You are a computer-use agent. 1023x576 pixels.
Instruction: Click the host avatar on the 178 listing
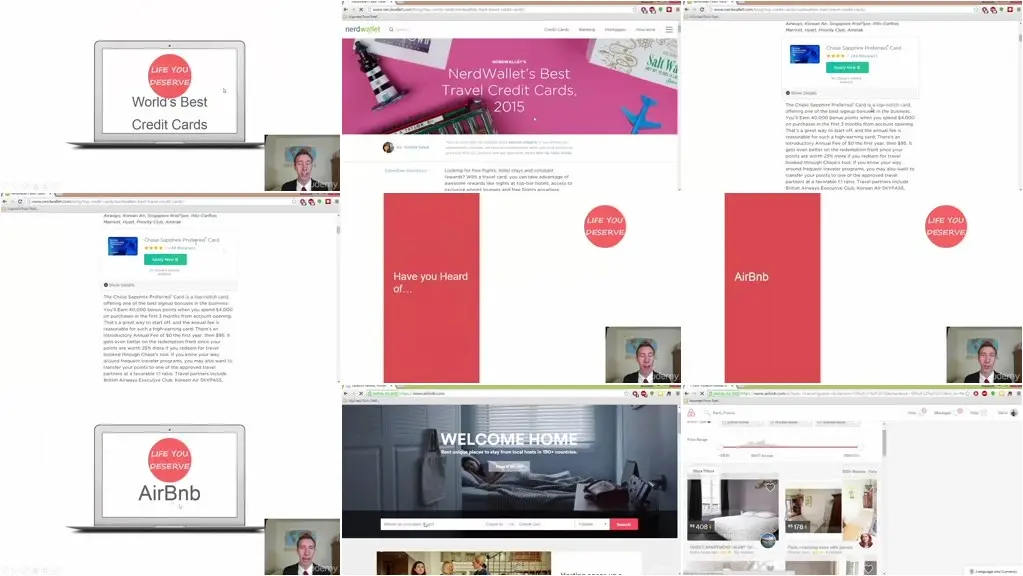(x=866, y=540)
